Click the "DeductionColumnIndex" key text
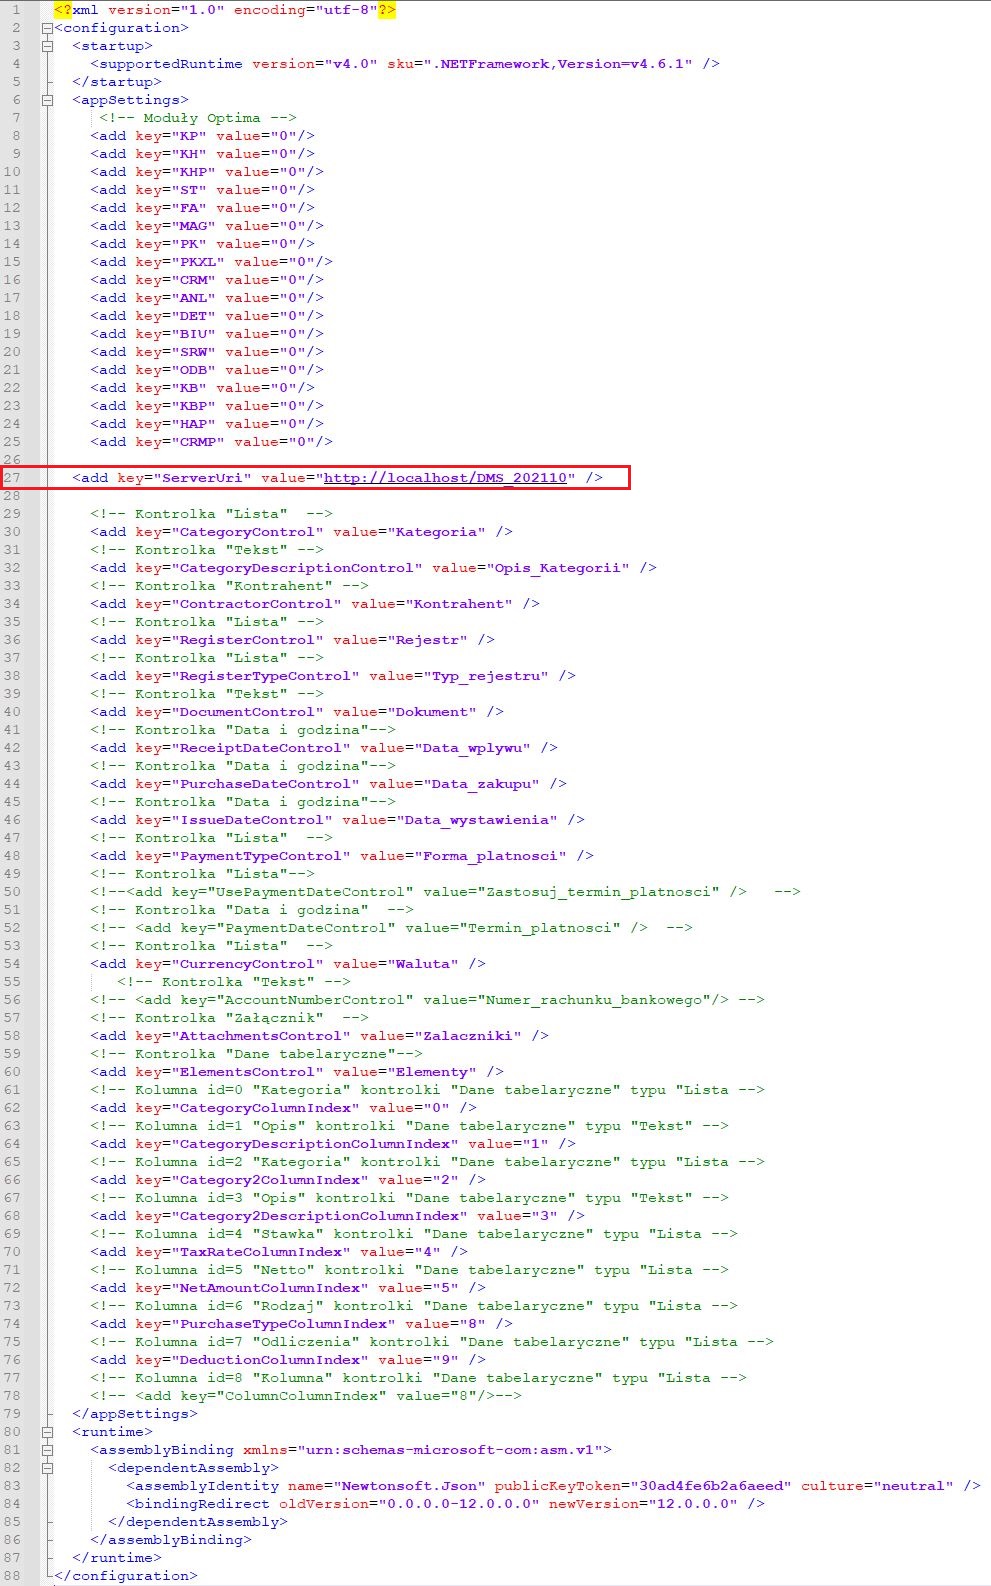Viewport: 991px width, 1586px height. tap(271, 1360)
